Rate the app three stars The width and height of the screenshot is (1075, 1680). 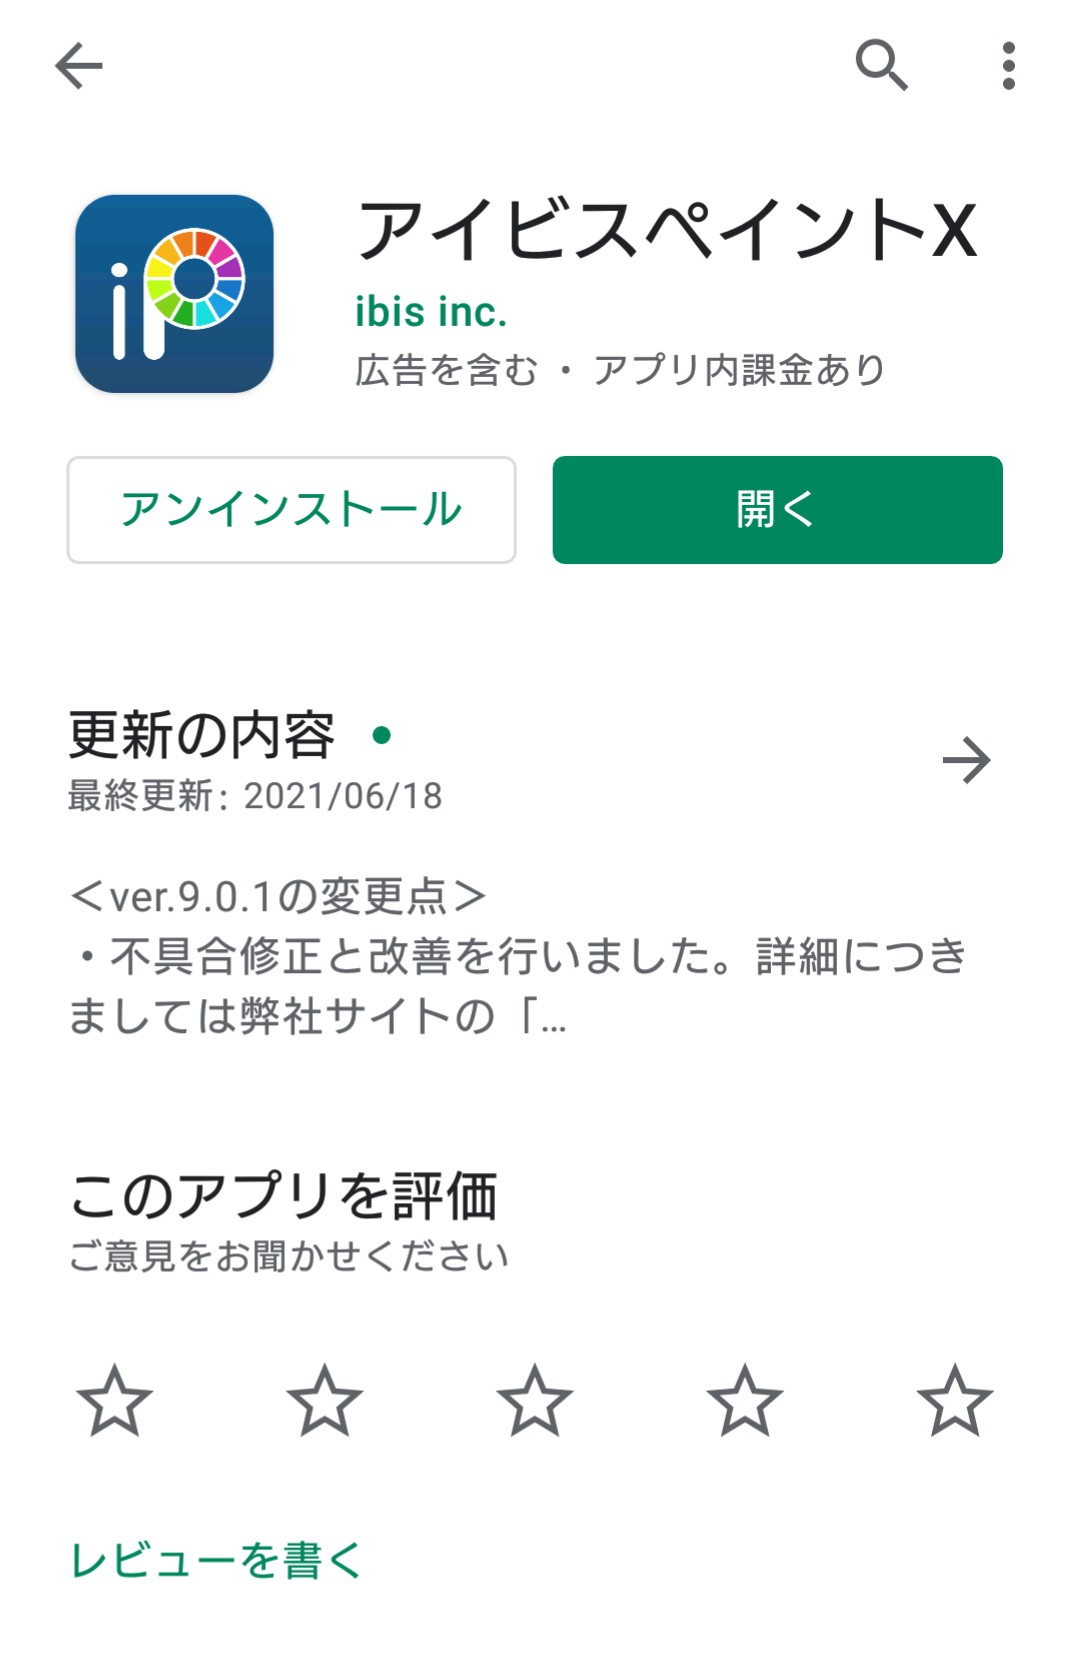click(x=535, y=1400)
